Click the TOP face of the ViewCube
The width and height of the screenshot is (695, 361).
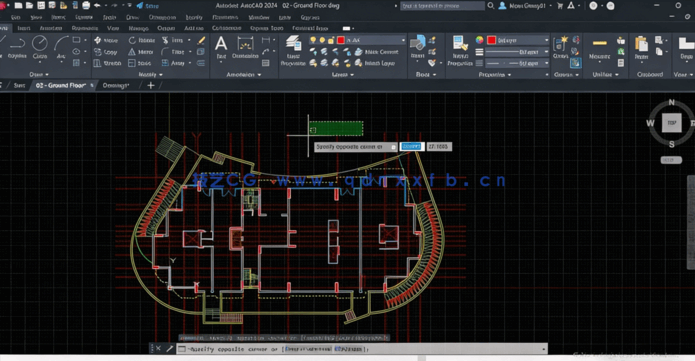[672, 123]
